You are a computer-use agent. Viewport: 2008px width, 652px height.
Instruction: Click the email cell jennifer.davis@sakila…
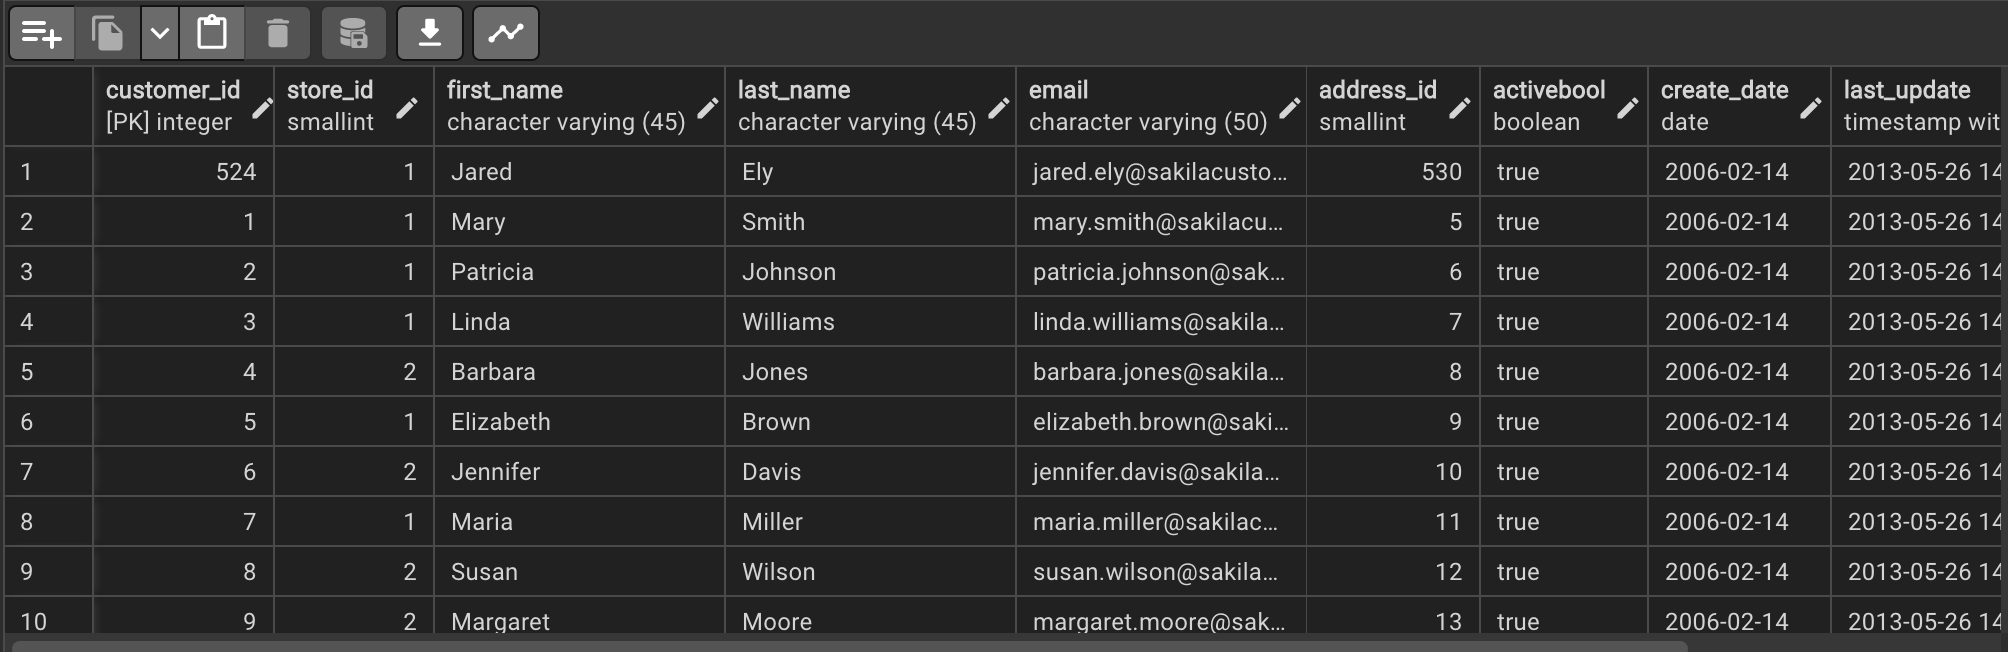click(x=1161, y=472)
